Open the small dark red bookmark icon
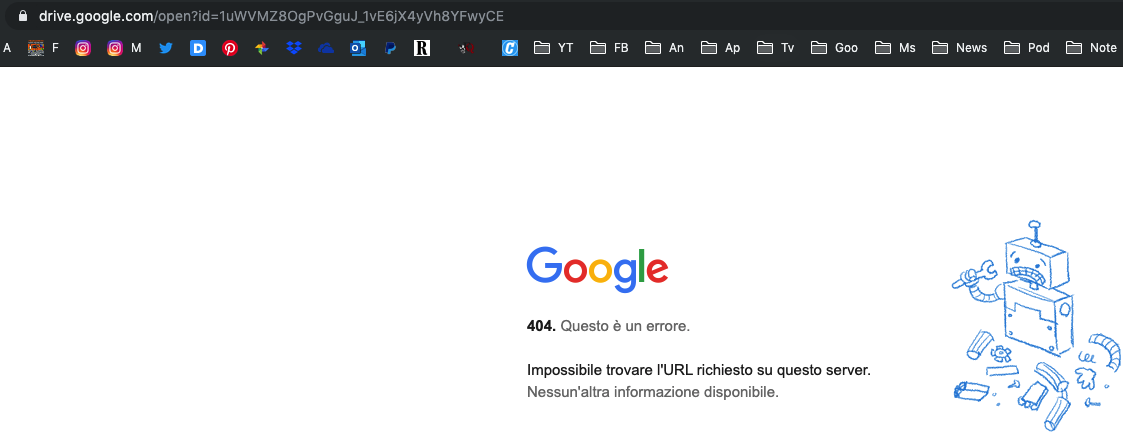Viewport: 1123px width, 441px height. click(466, 48)
